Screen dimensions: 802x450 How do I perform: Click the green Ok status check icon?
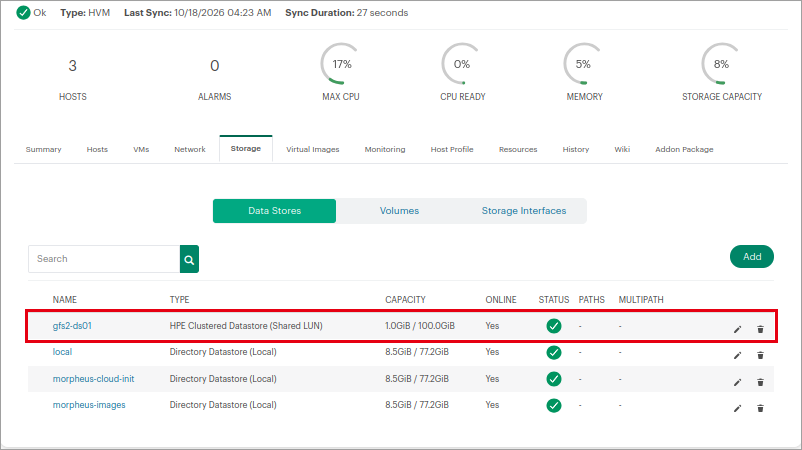[x=23, y=13]
